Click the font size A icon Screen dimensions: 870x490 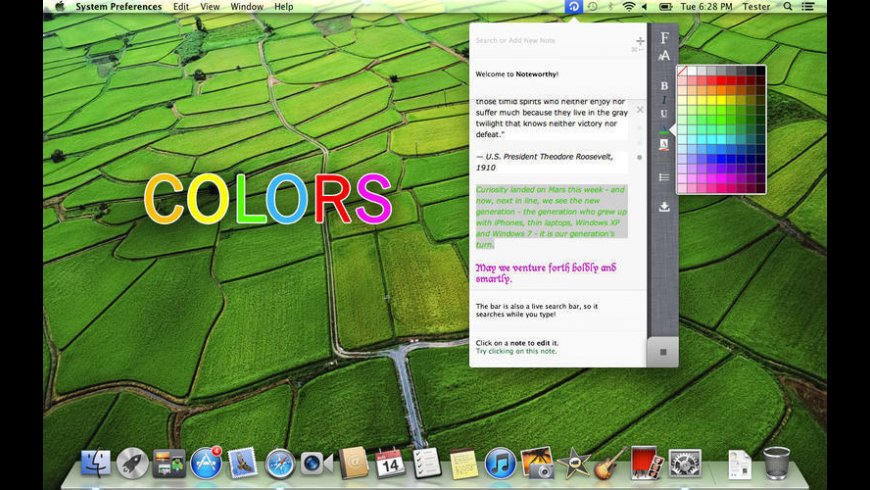(x=664, y=56)
